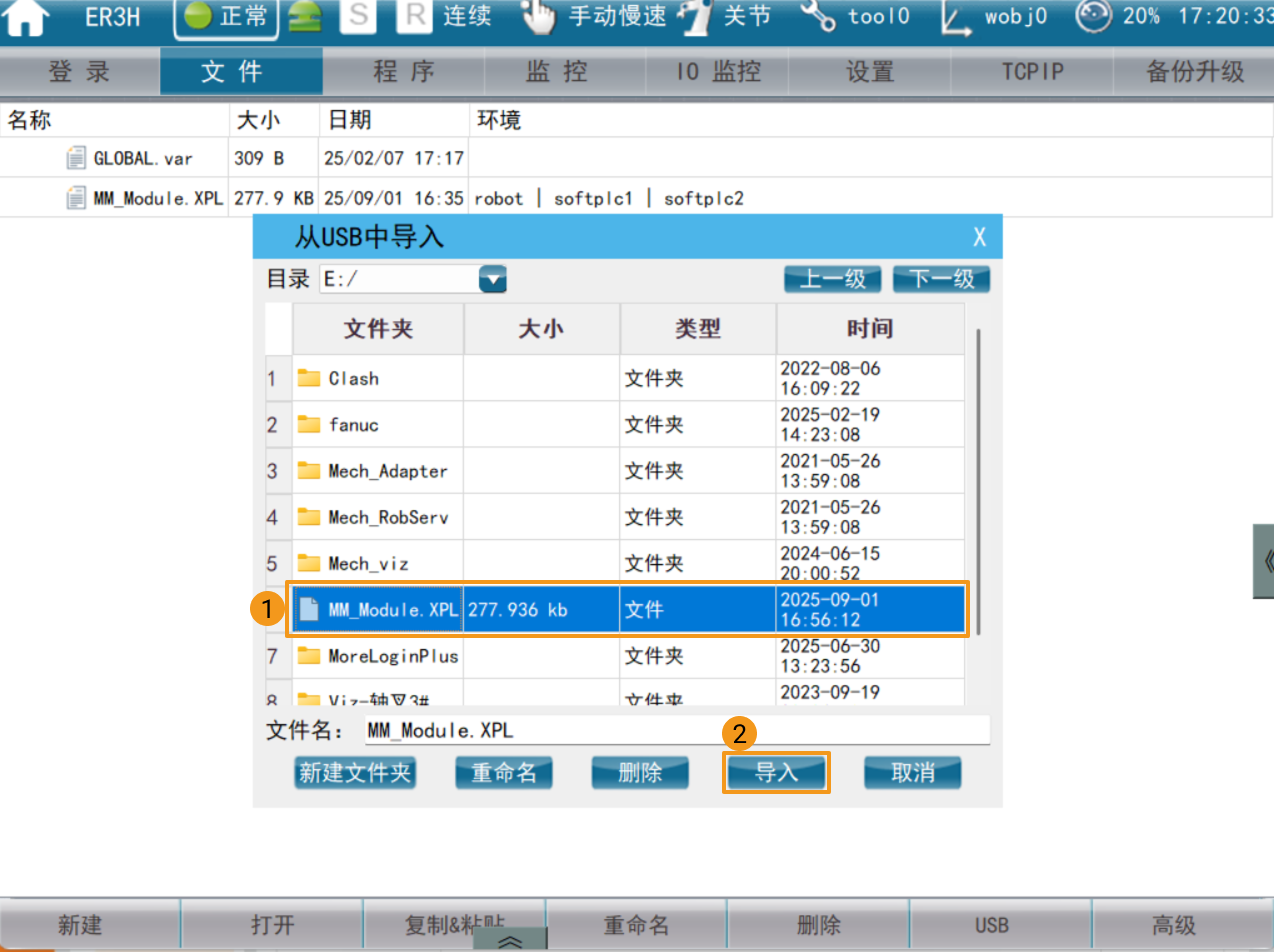Image resolution: width=1274 pixels, height=952 pixels.
Task: Select GLOBAL.var file name in main list
Action: [x=143, y=158]
